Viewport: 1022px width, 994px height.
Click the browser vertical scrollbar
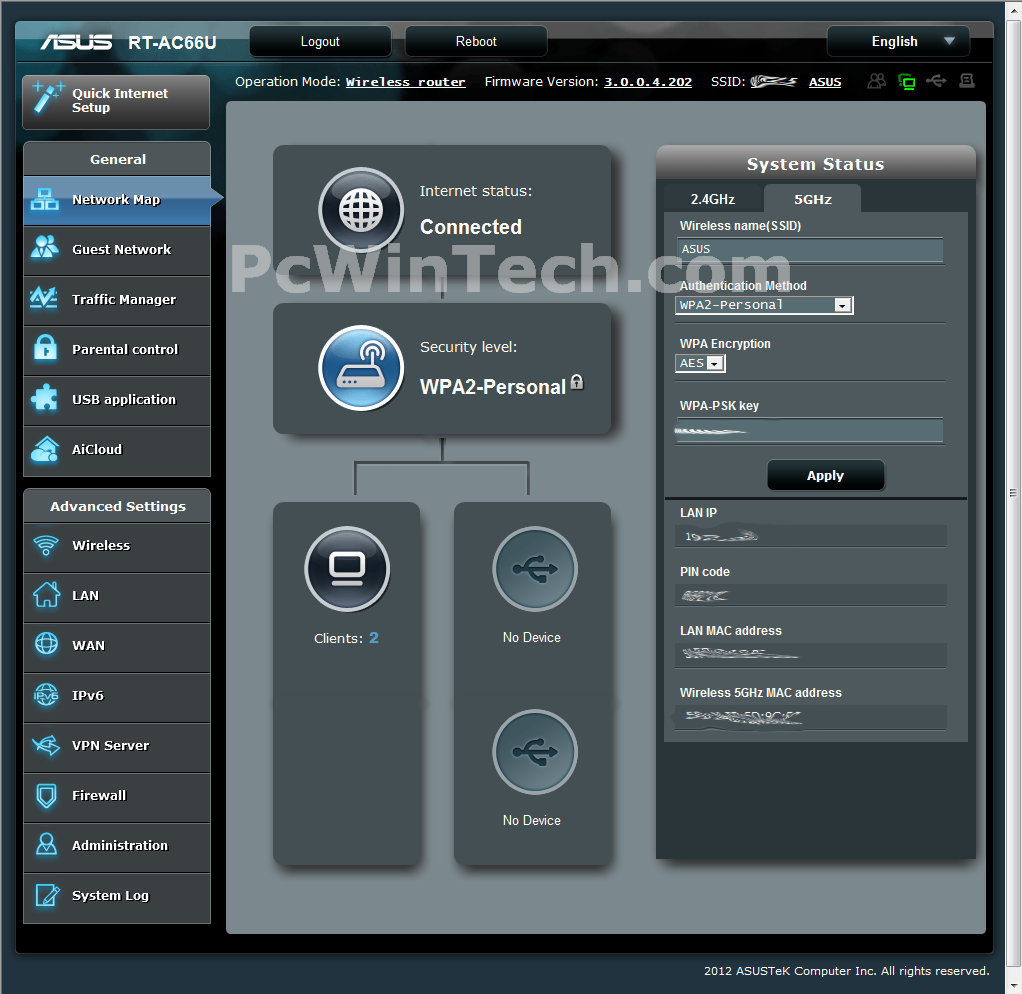[1014, 492]
